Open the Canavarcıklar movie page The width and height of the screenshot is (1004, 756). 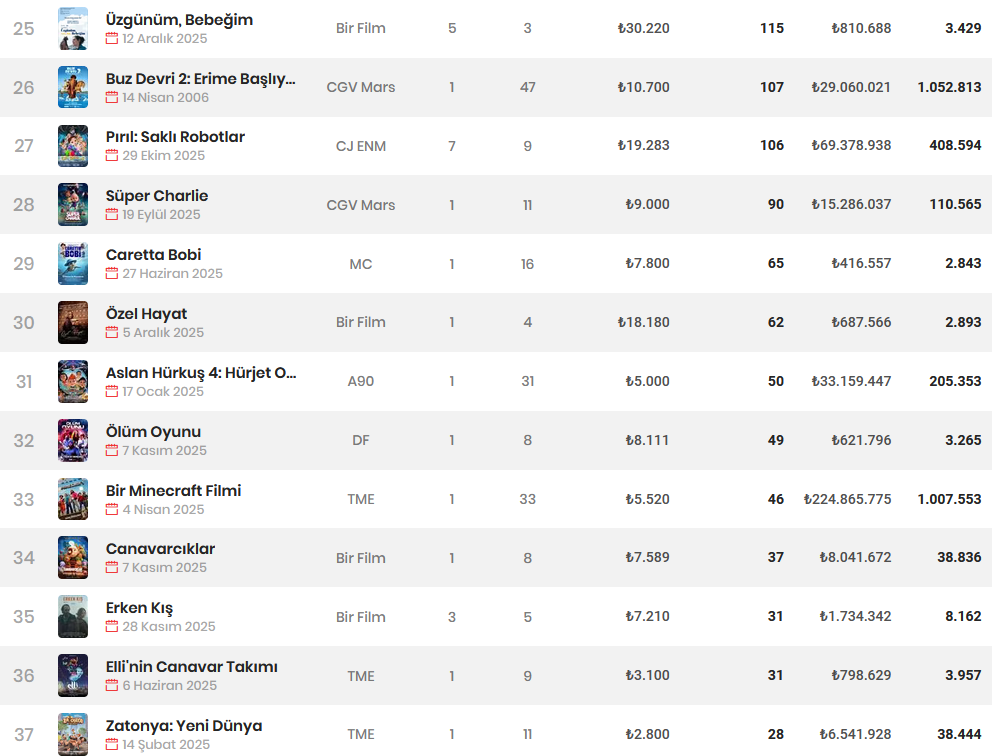click(160, 549)
